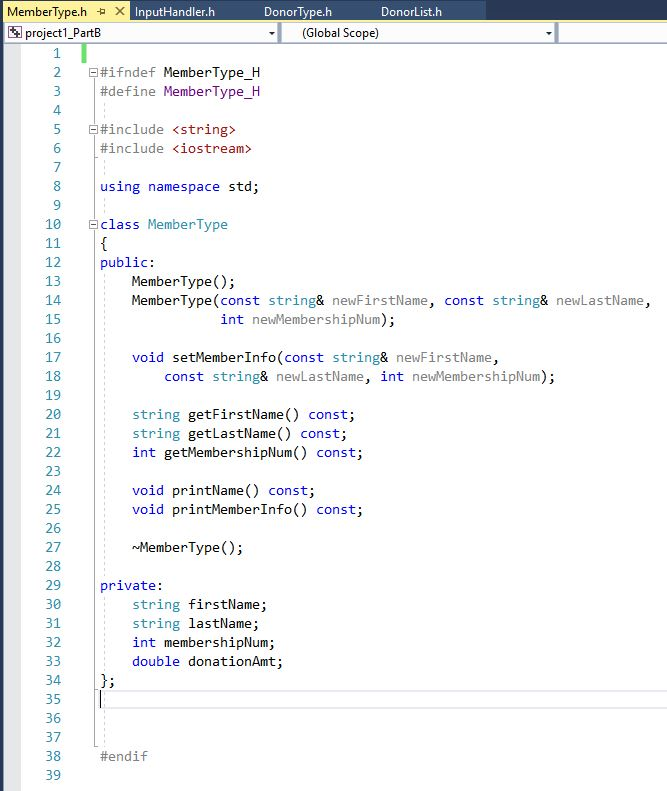
Task: Collapse the #include block outline
Action: click(x=93, y=130)
